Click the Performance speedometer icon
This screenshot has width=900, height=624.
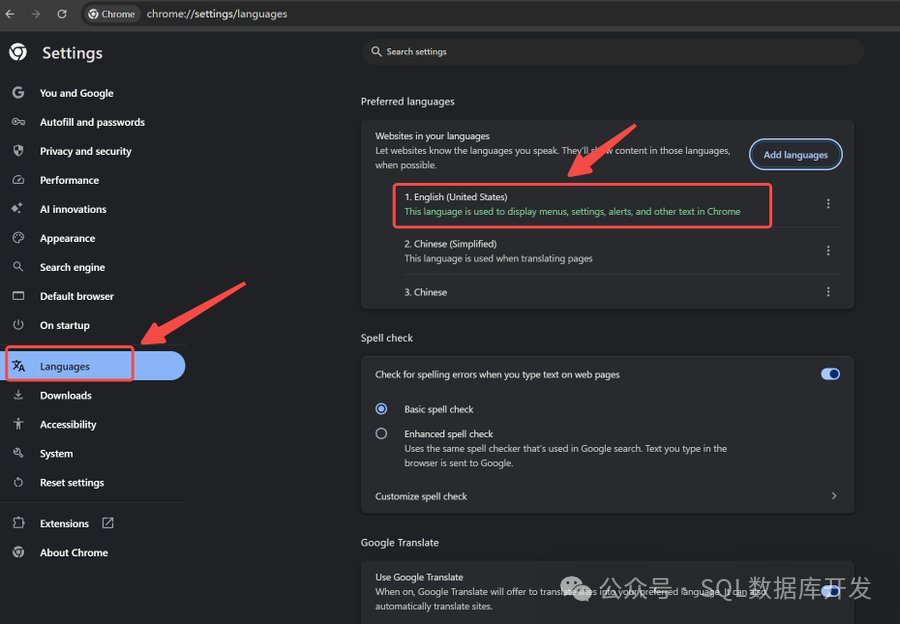[x=21, y=180]
